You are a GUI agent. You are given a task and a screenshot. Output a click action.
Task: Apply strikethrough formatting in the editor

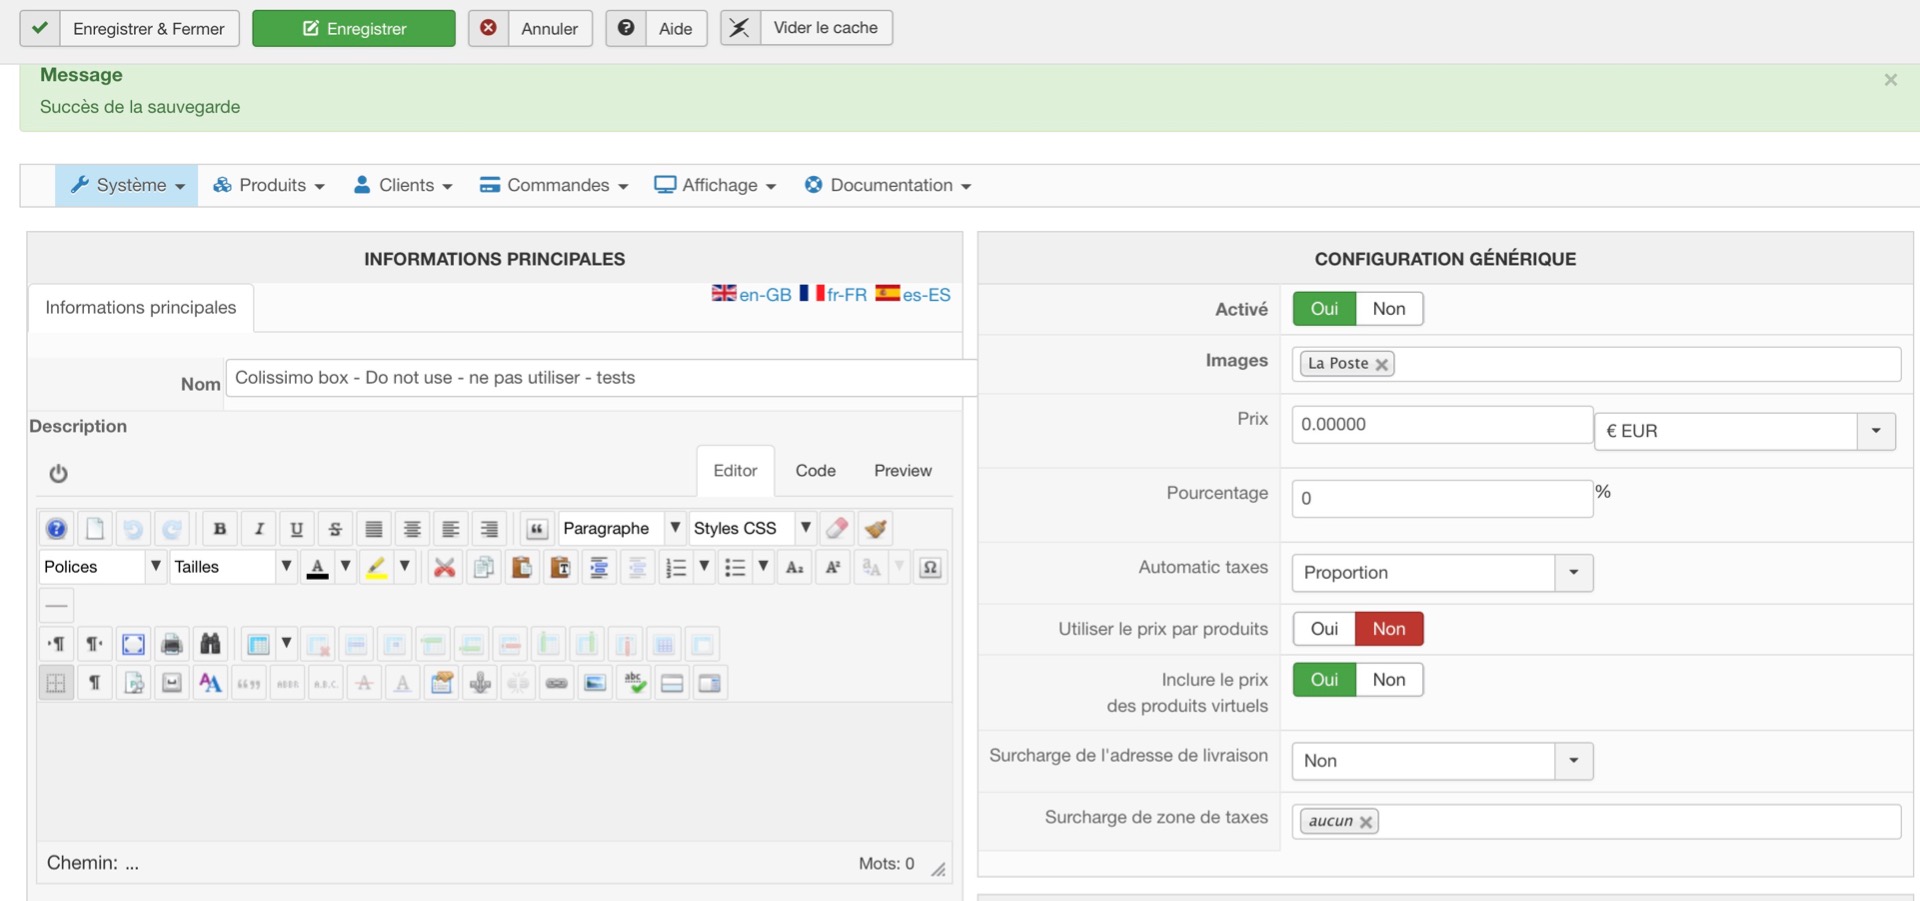click(x=336, y=529)
